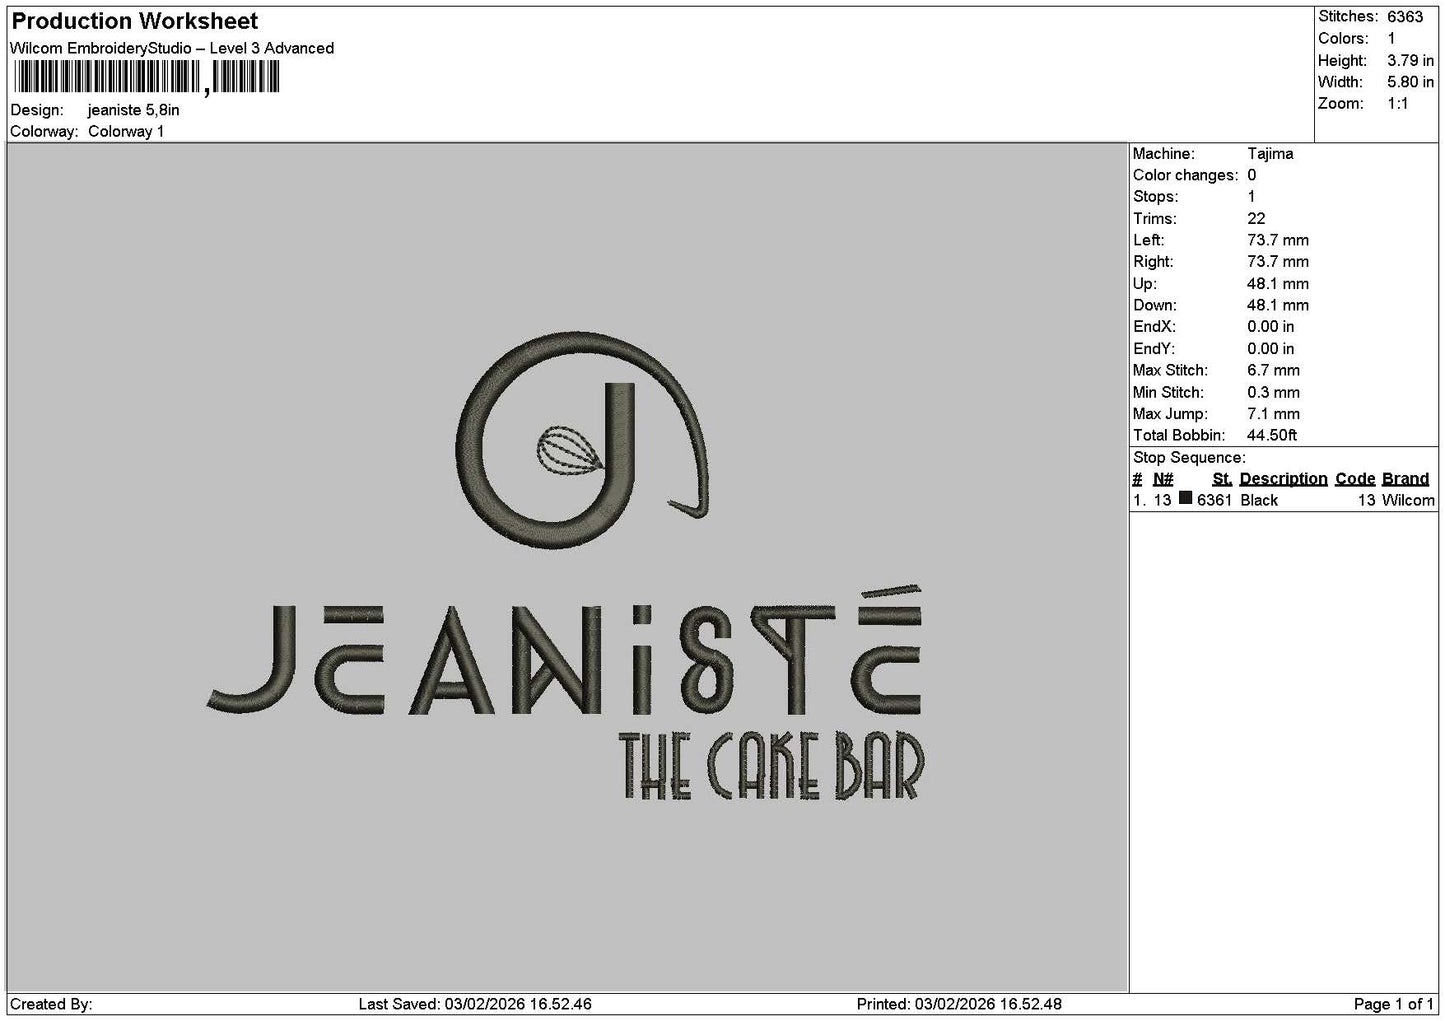Image resolution: width=1445 pixels, height=1021 pixels.
Task: Click the Right label
Action: 1153,262
